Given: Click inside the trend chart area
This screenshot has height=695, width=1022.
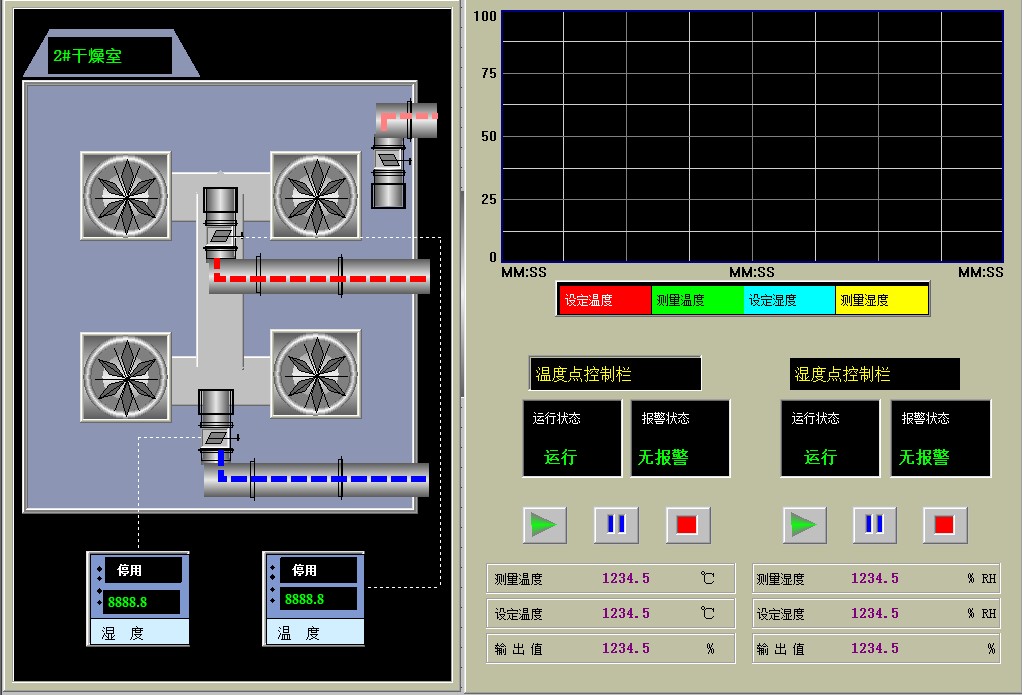Looking at the screenshot, I should pyautogui.click(x=751, y=136).
